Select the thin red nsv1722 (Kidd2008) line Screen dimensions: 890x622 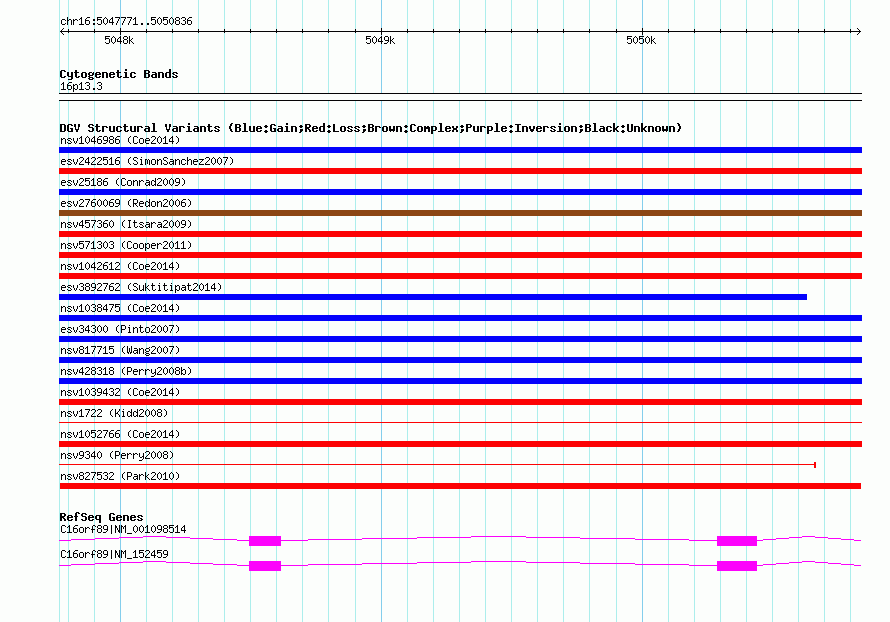[460, 422]
